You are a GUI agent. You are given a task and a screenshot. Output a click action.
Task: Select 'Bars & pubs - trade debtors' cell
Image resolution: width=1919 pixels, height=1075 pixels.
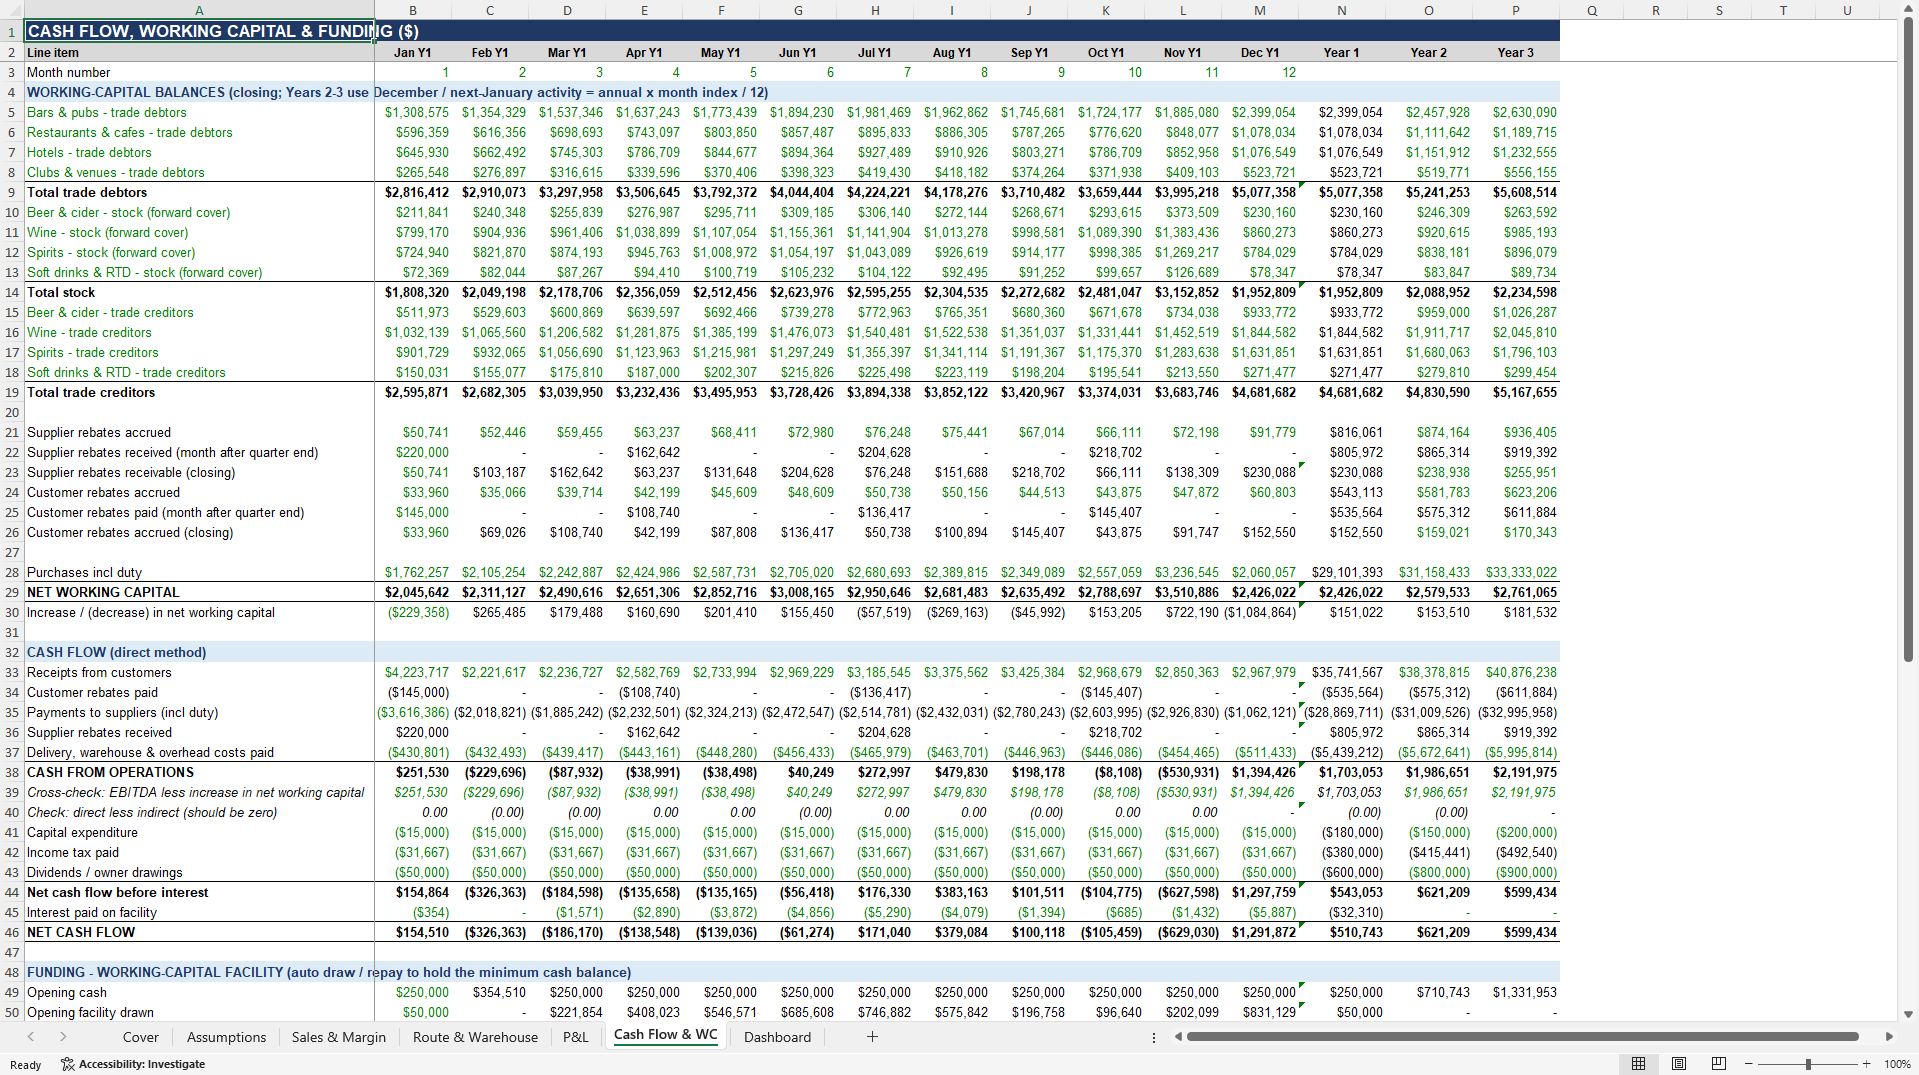coord(199,112)
